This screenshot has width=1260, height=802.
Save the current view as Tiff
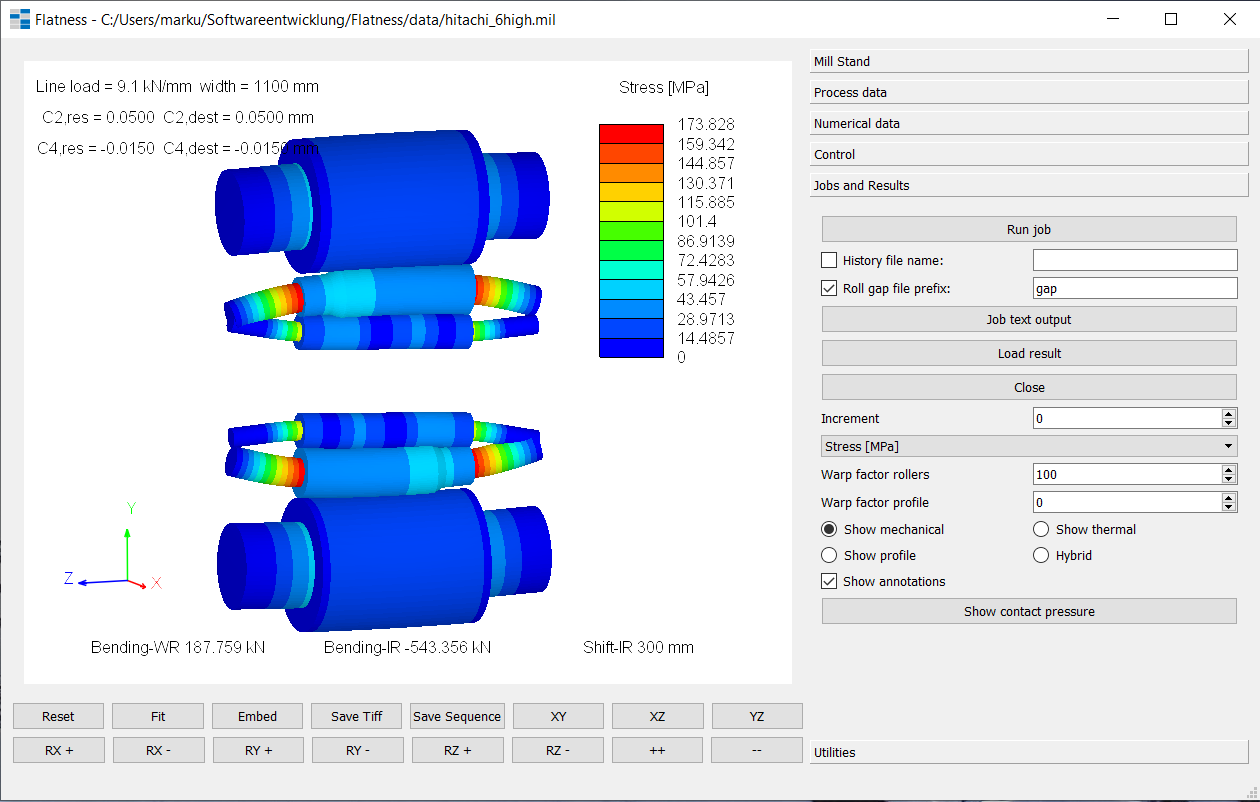pyautogui.click(x=356, y=716)
